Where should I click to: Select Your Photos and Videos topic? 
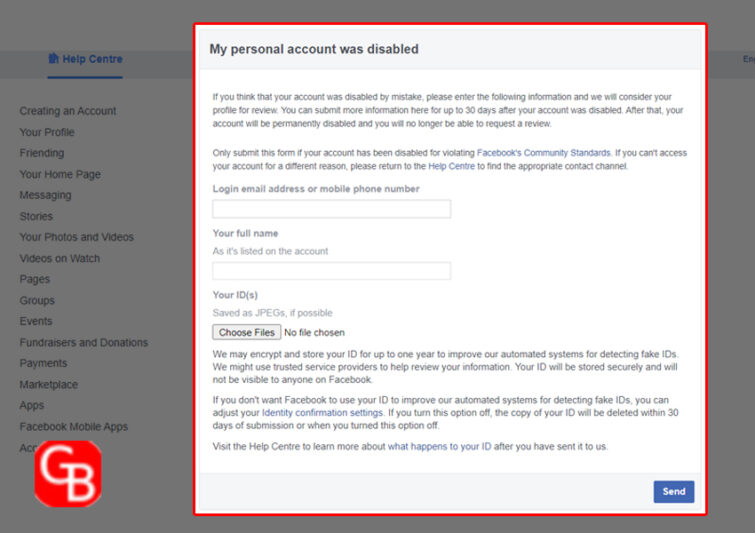[77, 237]
